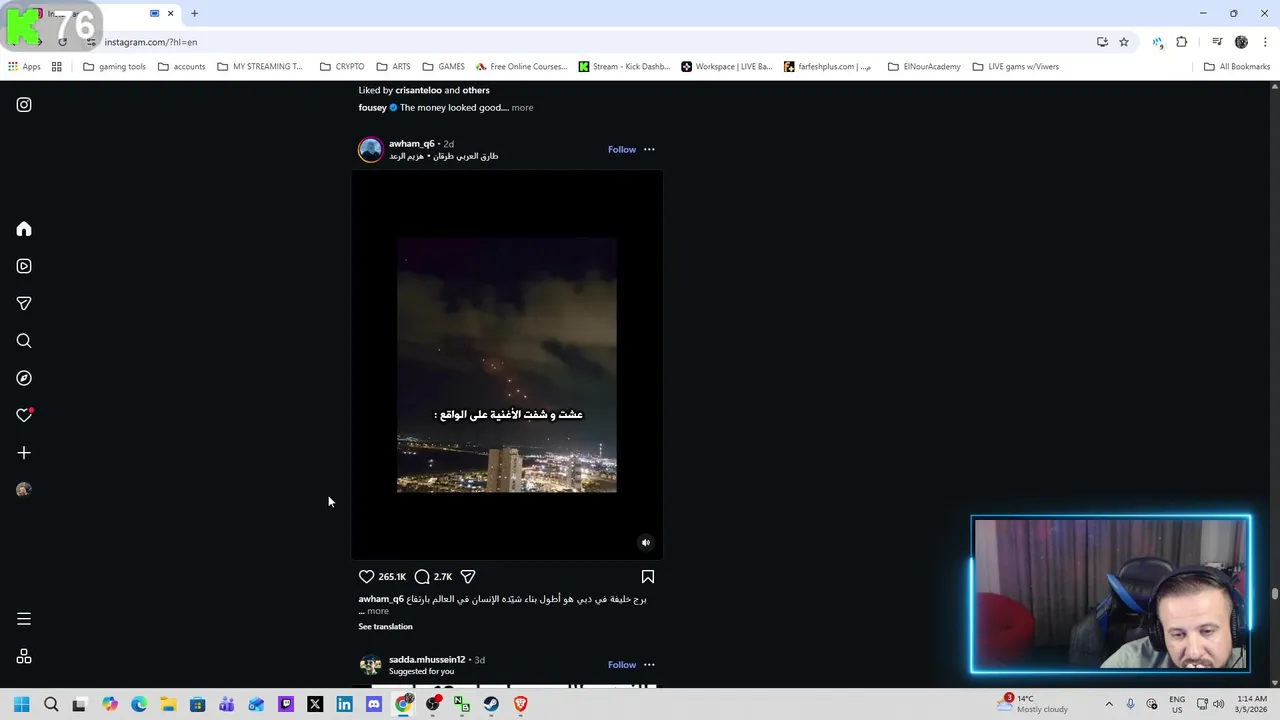Viewport: 1280px width, 720px height.
Task: Click sadda.mhussein12 profile picture
Action: [371, 665]
